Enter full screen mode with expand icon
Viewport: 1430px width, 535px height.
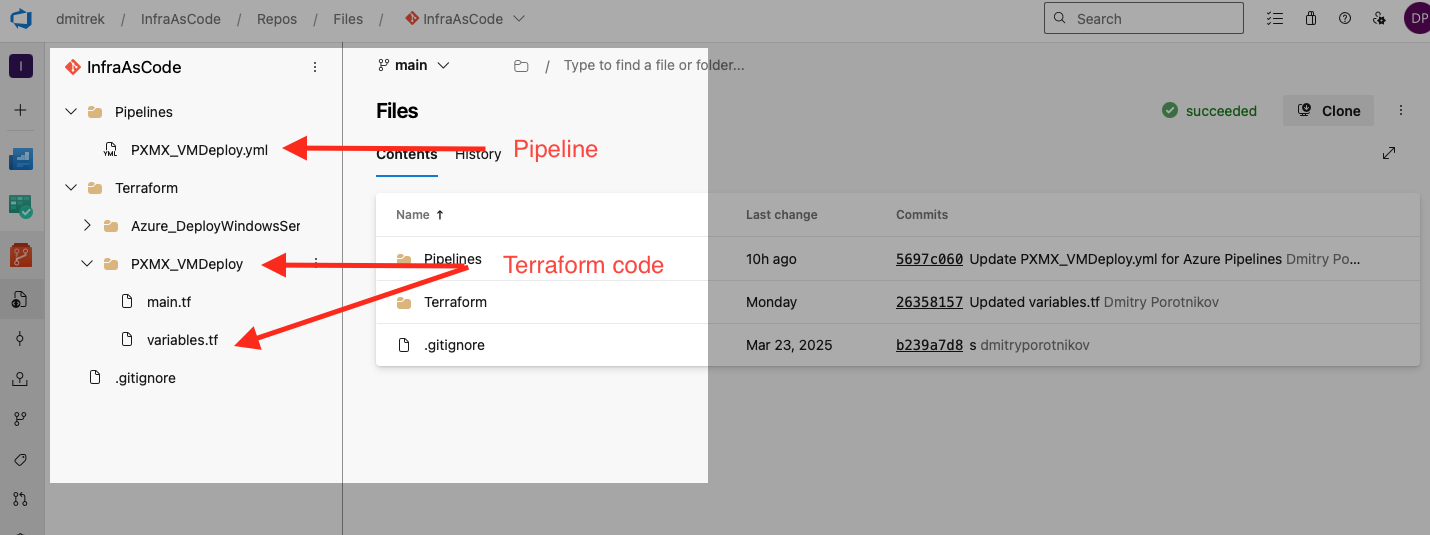[x=1388, y=153]
